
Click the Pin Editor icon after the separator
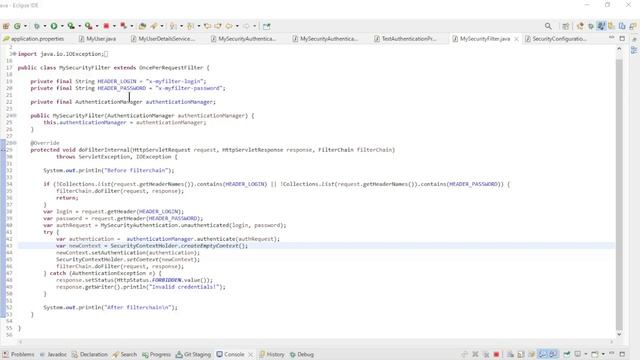[x=267, y=26]
